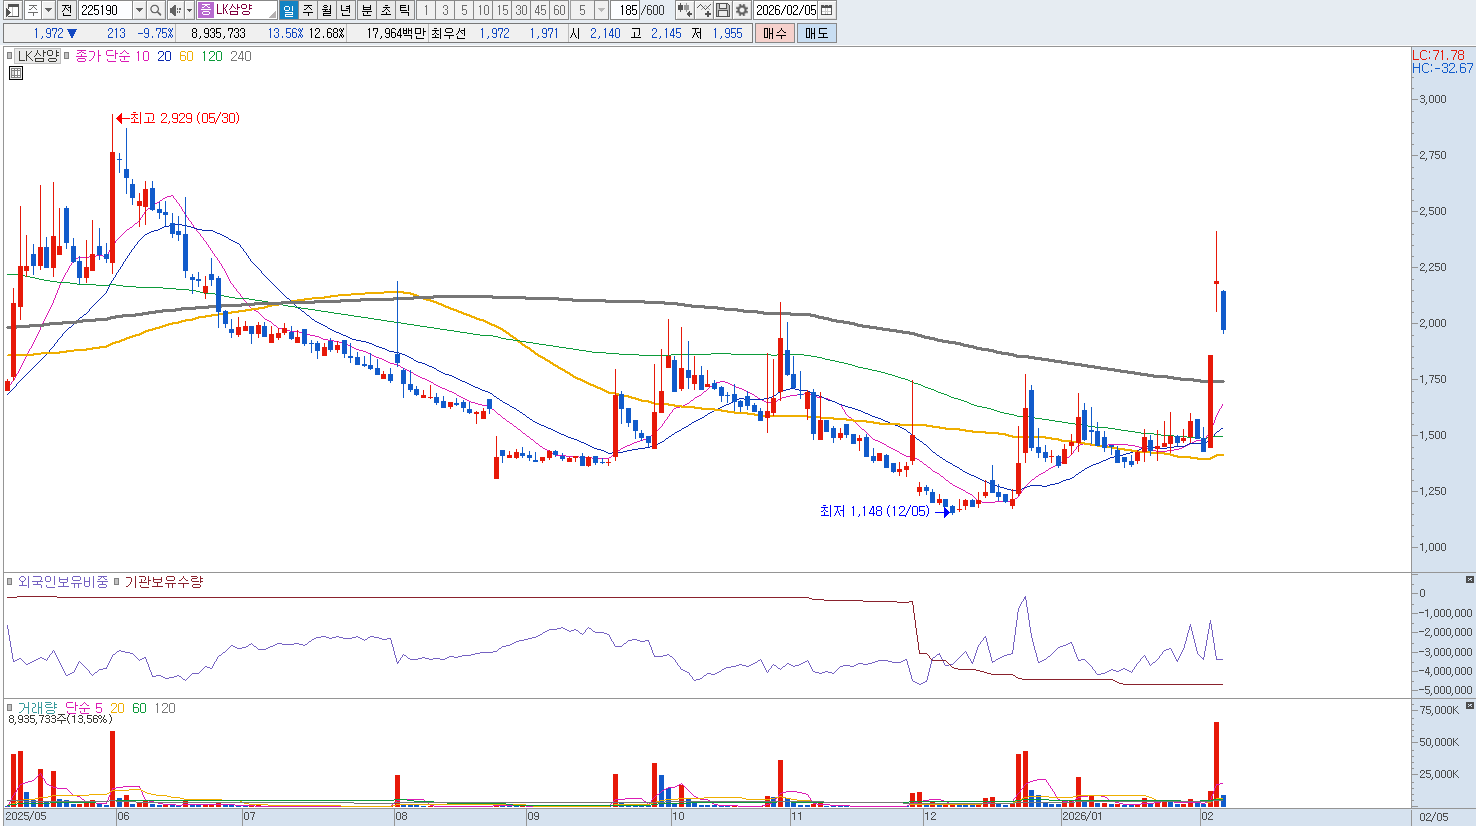The height and width of the screenshot is (826, 1476).
Task: Switch to minute (분) chart period
Action: (x=366, y=10)
